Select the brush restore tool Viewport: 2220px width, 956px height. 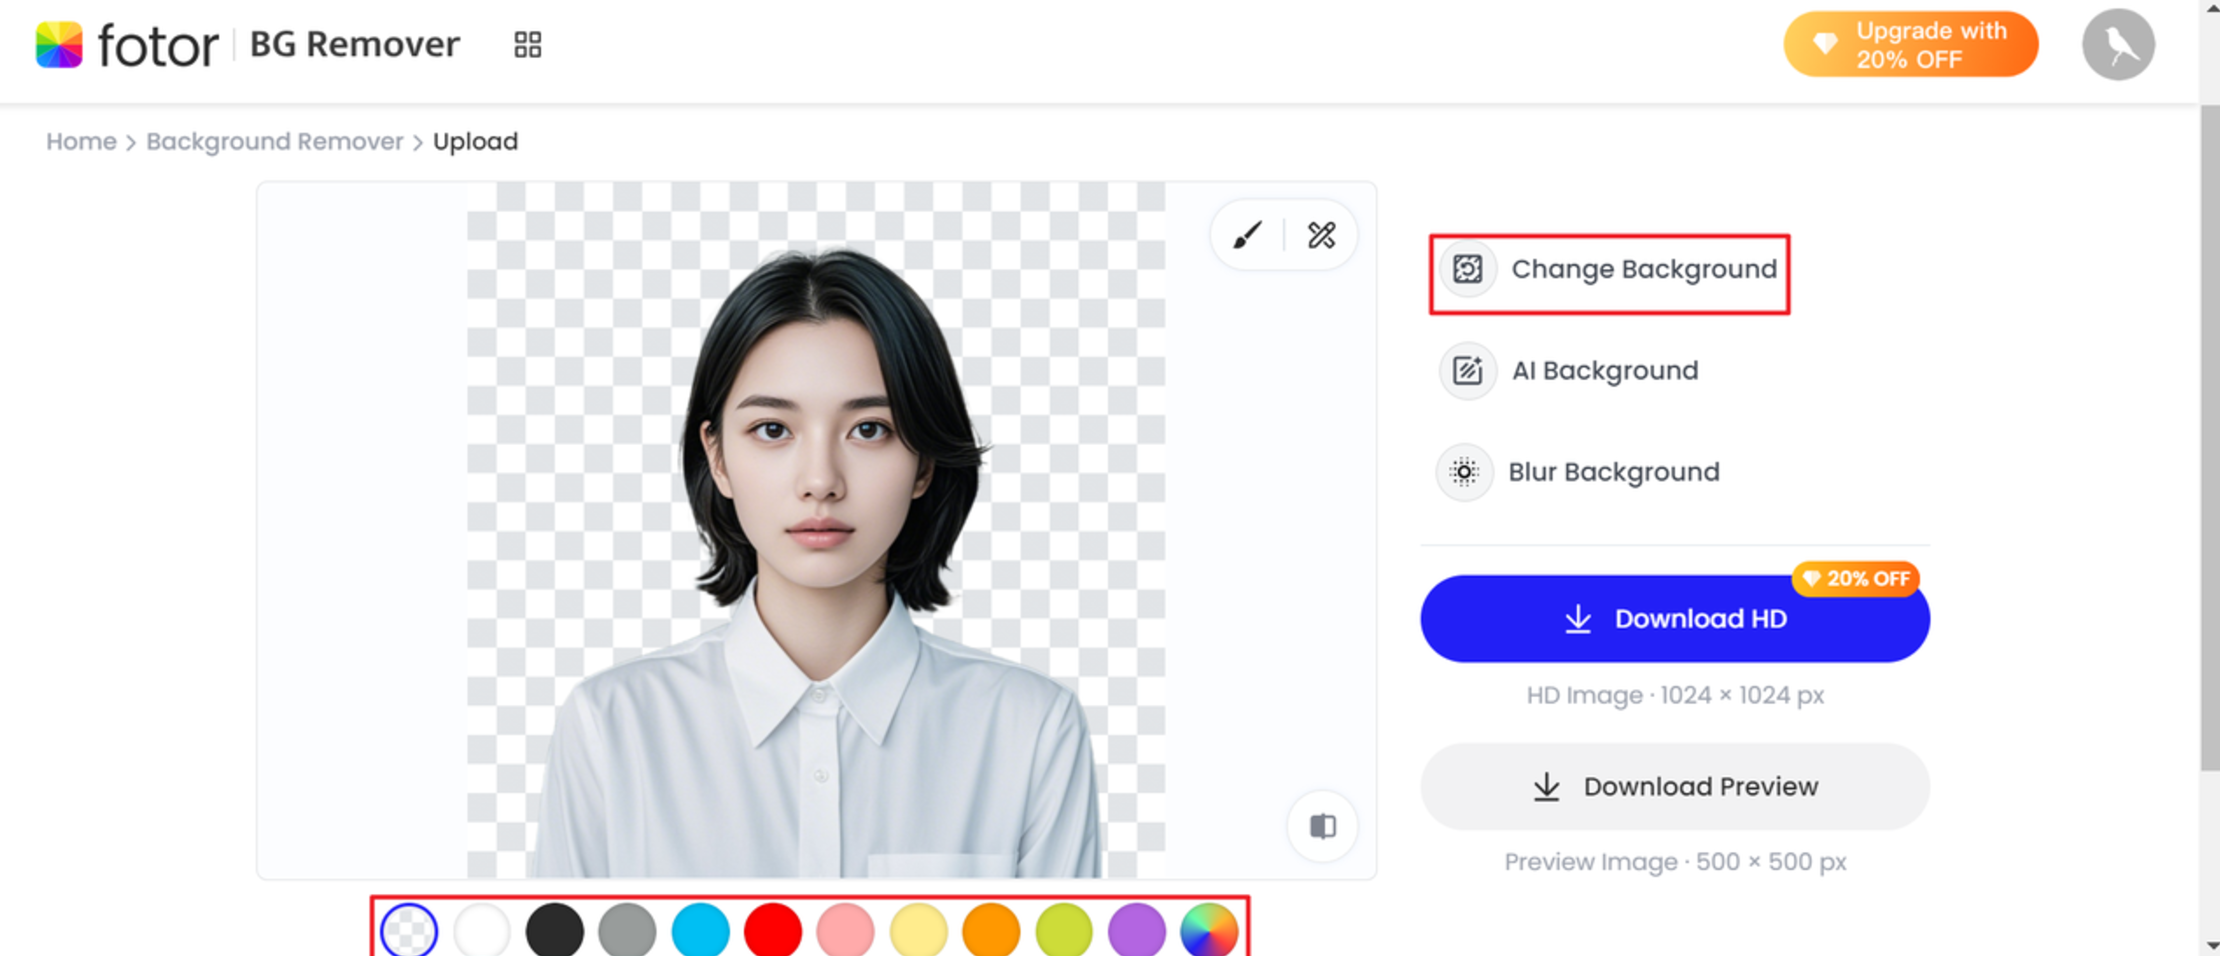tap(1247, 235)
